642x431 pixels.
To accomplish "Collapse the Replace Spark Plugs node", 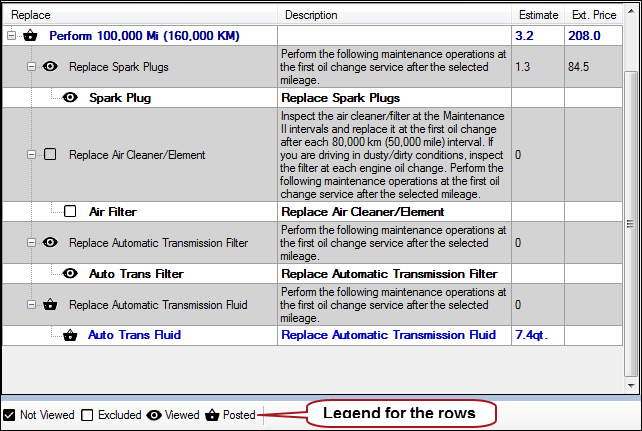I will click(31, 67).
